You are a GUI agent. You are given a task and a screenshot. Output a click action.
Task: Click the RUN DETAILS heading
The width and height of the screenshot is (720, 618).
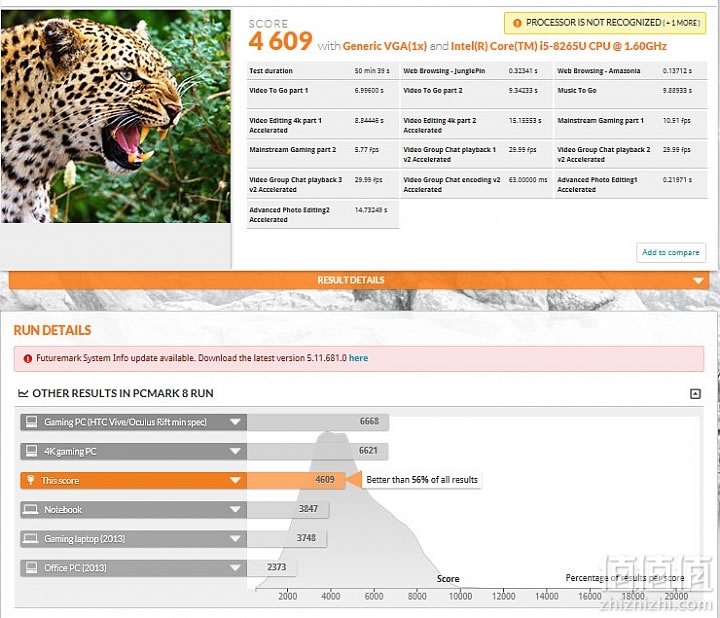(52, 330)
